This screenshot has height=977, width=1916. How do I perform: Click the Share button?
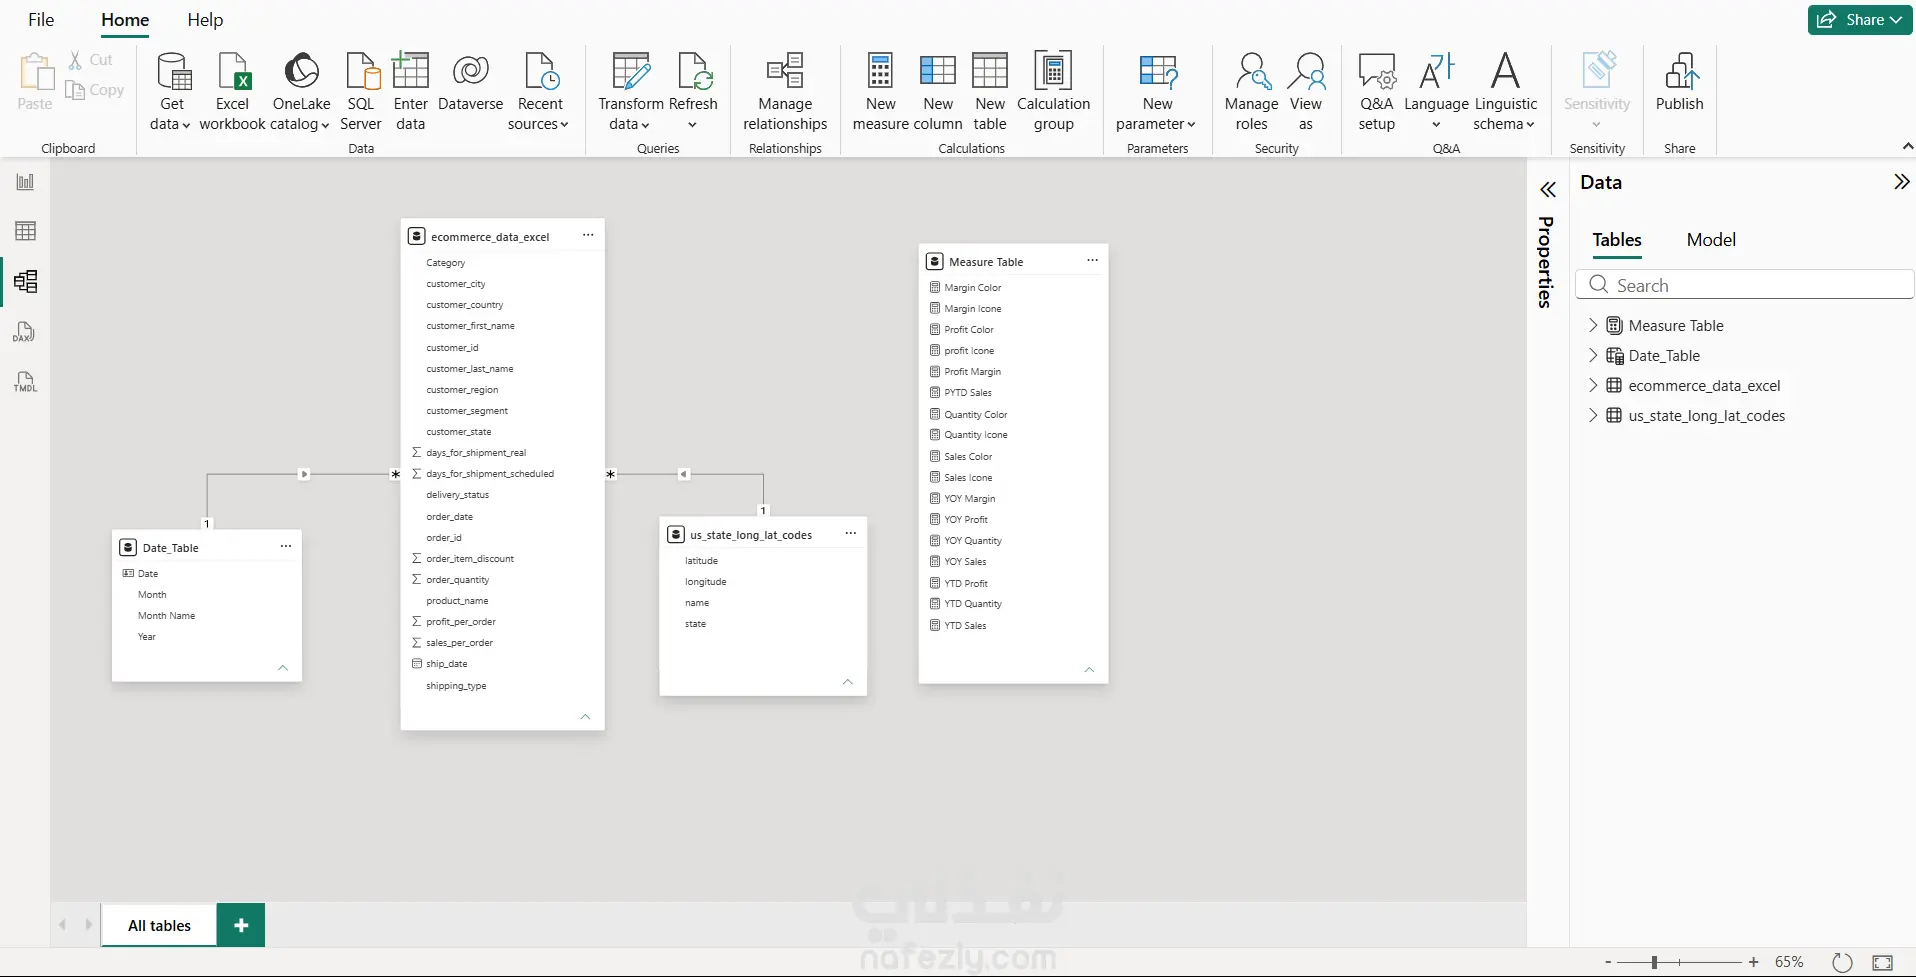[1860, 20]
